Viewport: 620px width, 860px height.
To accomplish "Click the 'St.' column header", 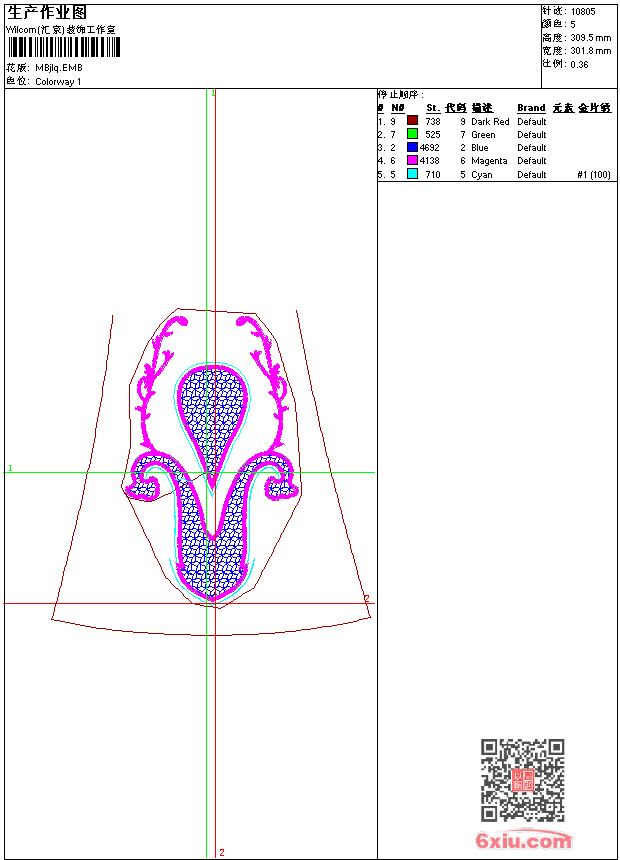I will point(433,108).
